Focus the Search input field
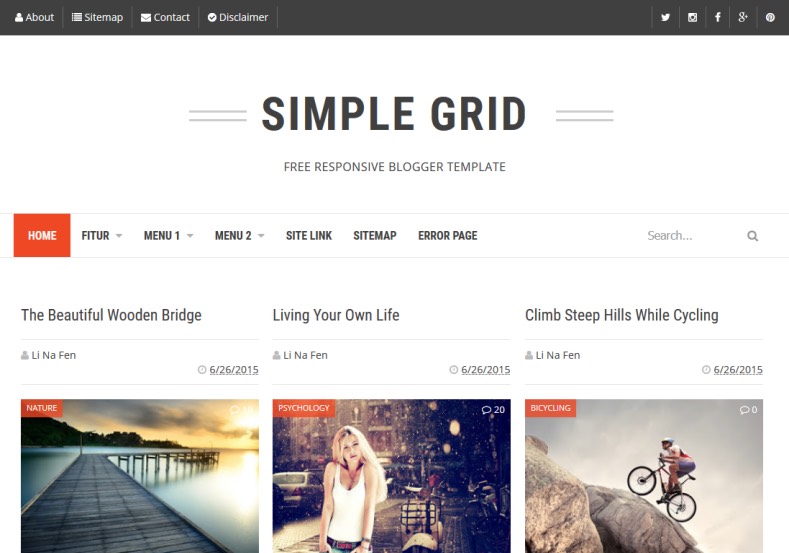This screenshot has width=789, height=553. pyautogui.click(x=692, y=235)
